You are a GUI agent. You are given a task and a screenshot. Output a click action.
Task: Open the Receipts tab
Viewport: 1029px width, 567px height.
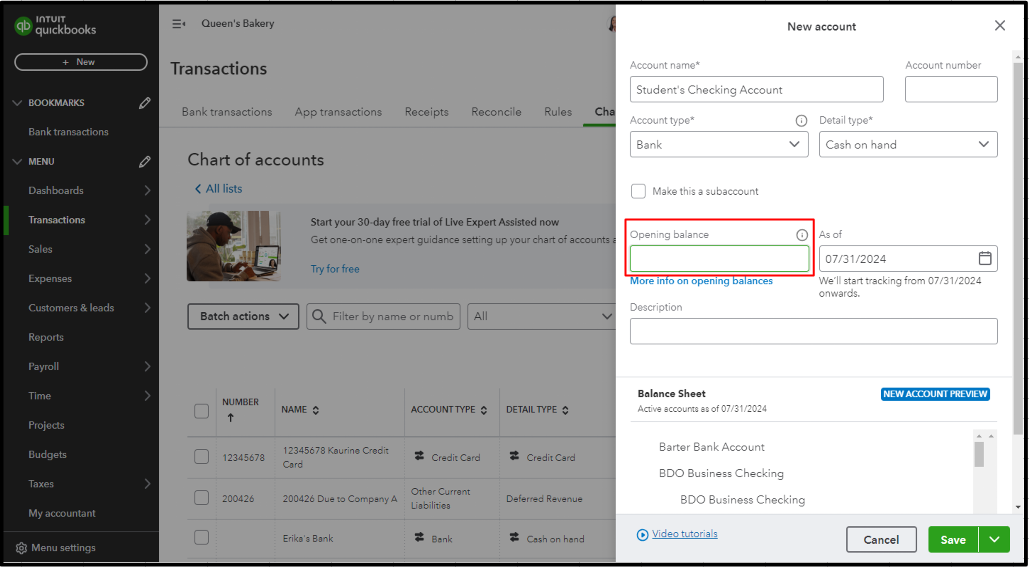coord(427,112)
